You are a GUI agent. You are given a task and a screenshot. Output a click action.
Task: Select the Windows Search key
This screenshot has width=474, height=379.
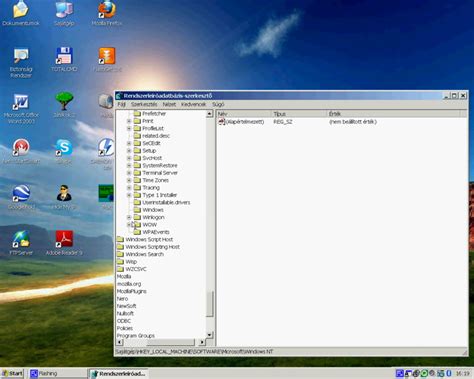144,254
